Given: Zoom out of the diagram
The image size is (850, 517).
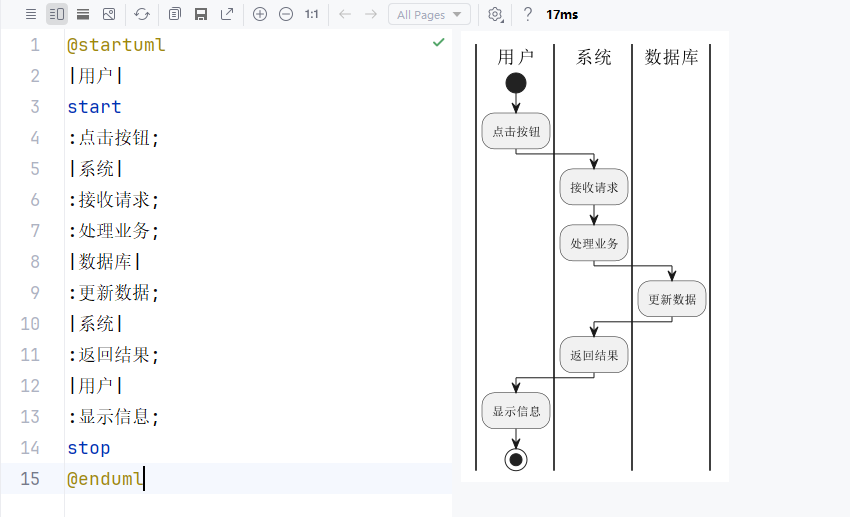Looking at the screenshot, I should (x=286, y=15).
